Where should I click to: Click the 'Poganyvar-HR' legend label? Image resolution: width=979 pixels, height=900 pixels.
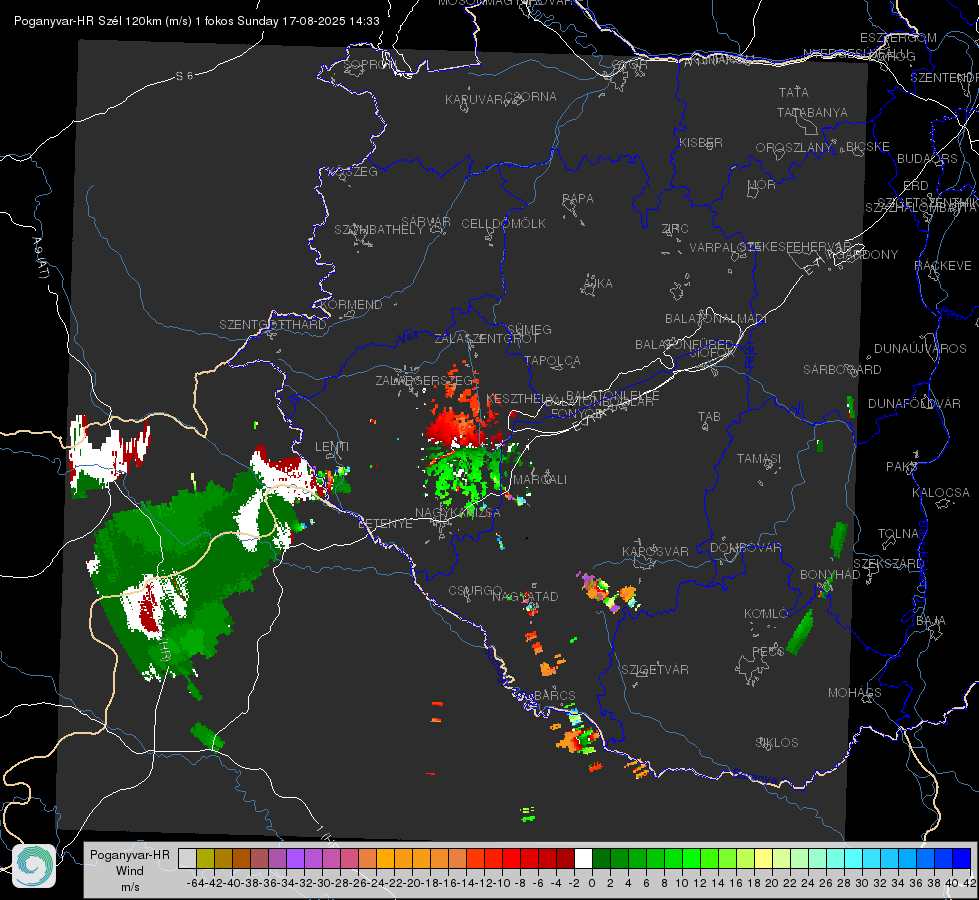pos(130,855)
